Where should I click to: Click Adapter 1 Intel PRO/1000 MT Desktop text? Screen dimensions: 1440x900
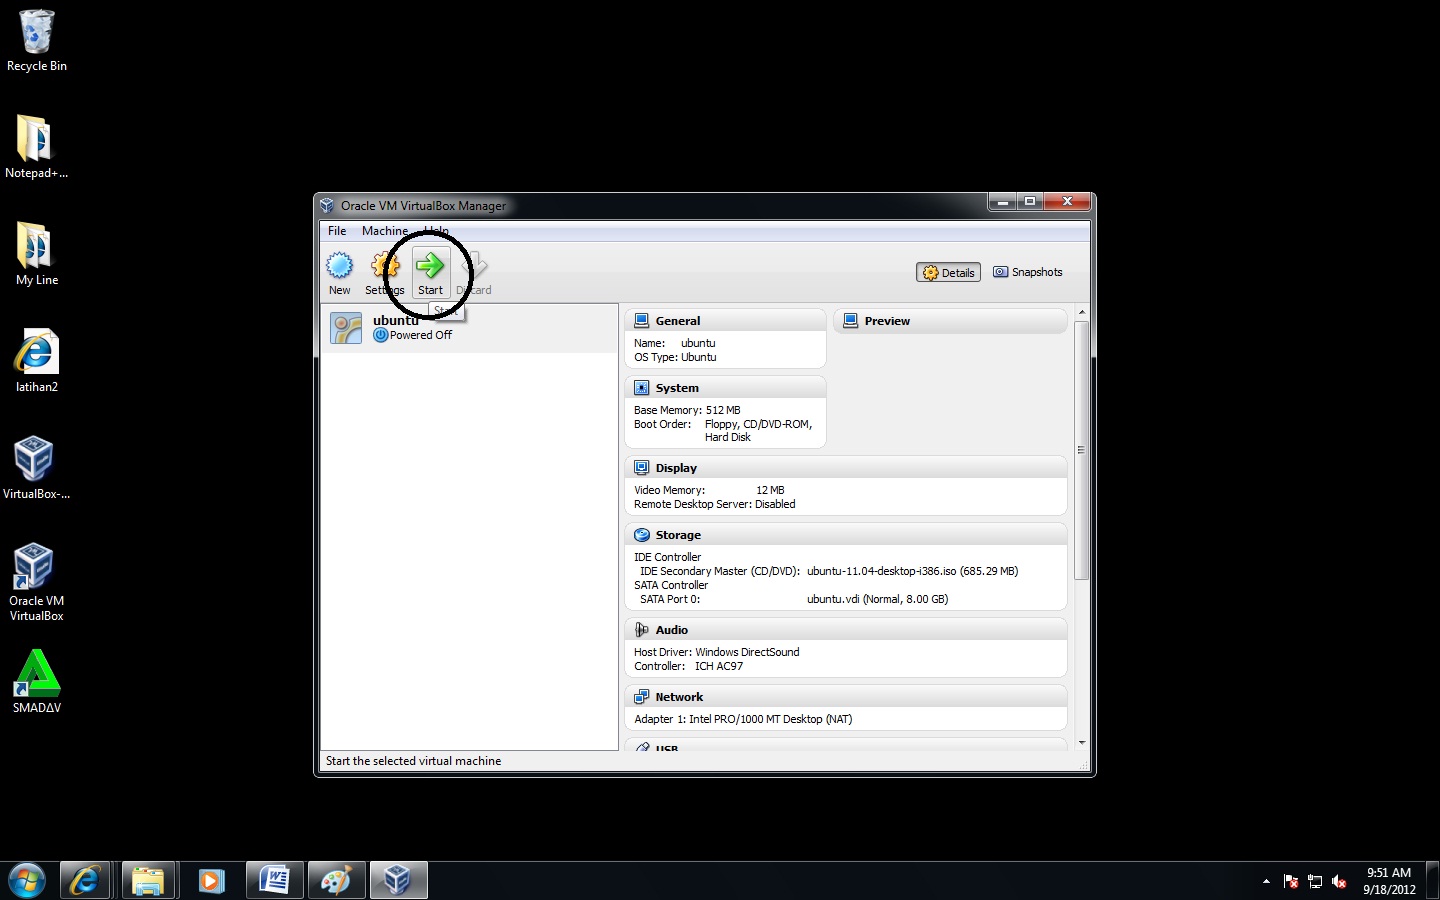click(x=743, y=719)
